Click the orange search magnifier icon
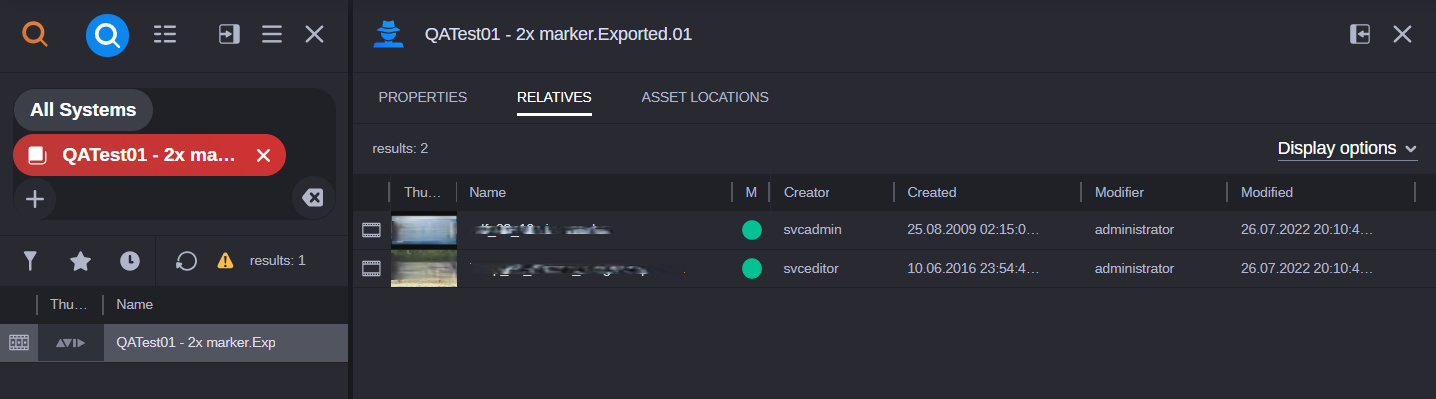The image size is (1436, 399). pos(35,35)
